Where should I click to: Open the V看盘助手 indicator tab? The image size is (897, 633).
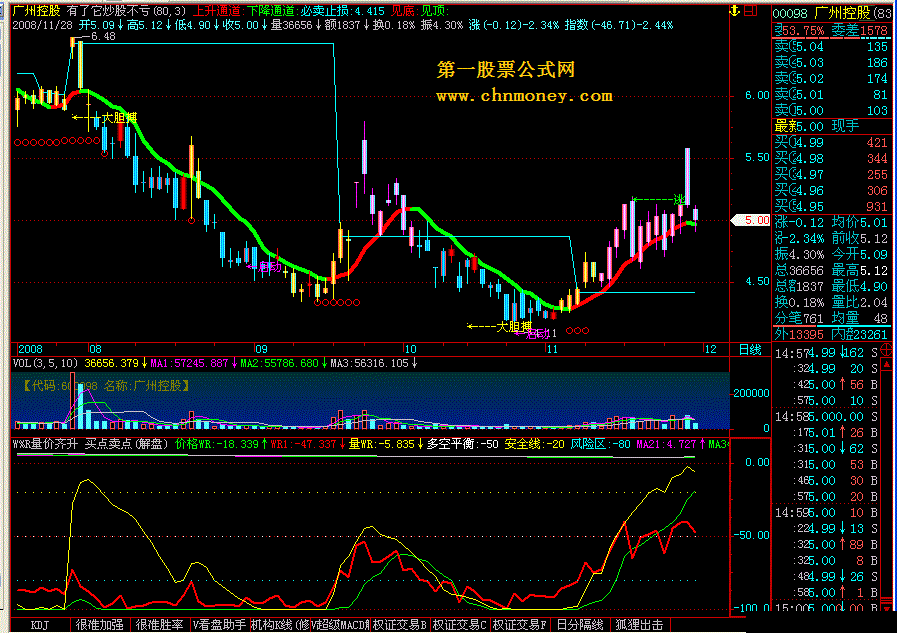pos(219,625)
